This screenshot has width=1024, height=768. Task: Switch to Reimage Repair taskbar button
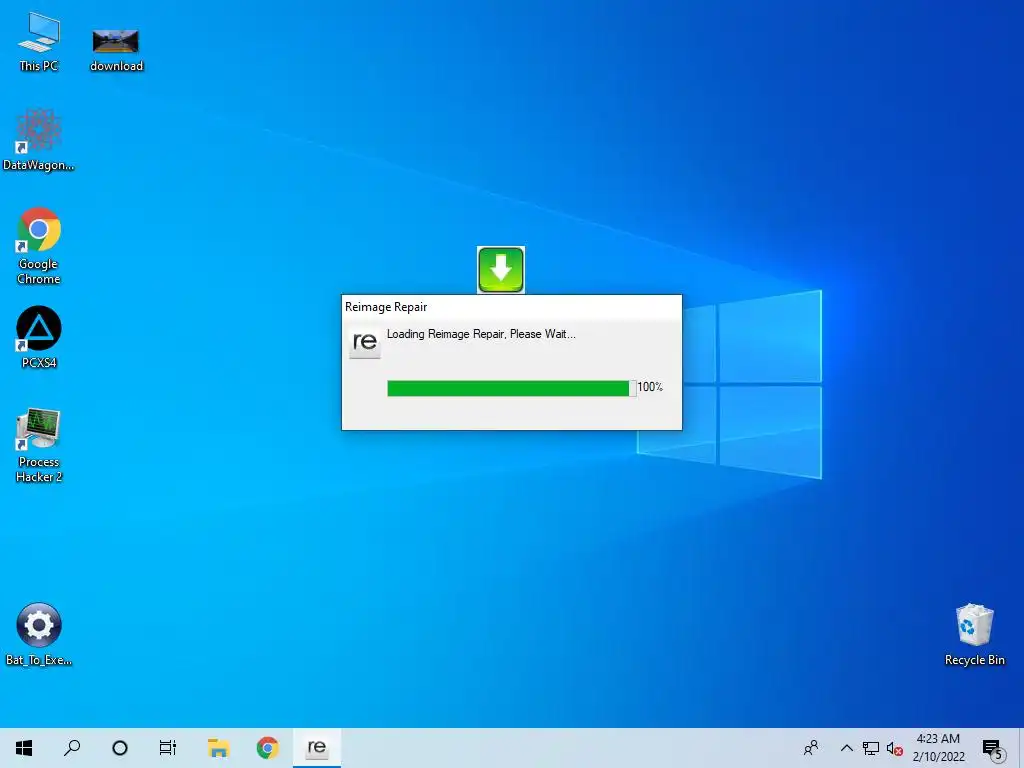pos(317,748)
